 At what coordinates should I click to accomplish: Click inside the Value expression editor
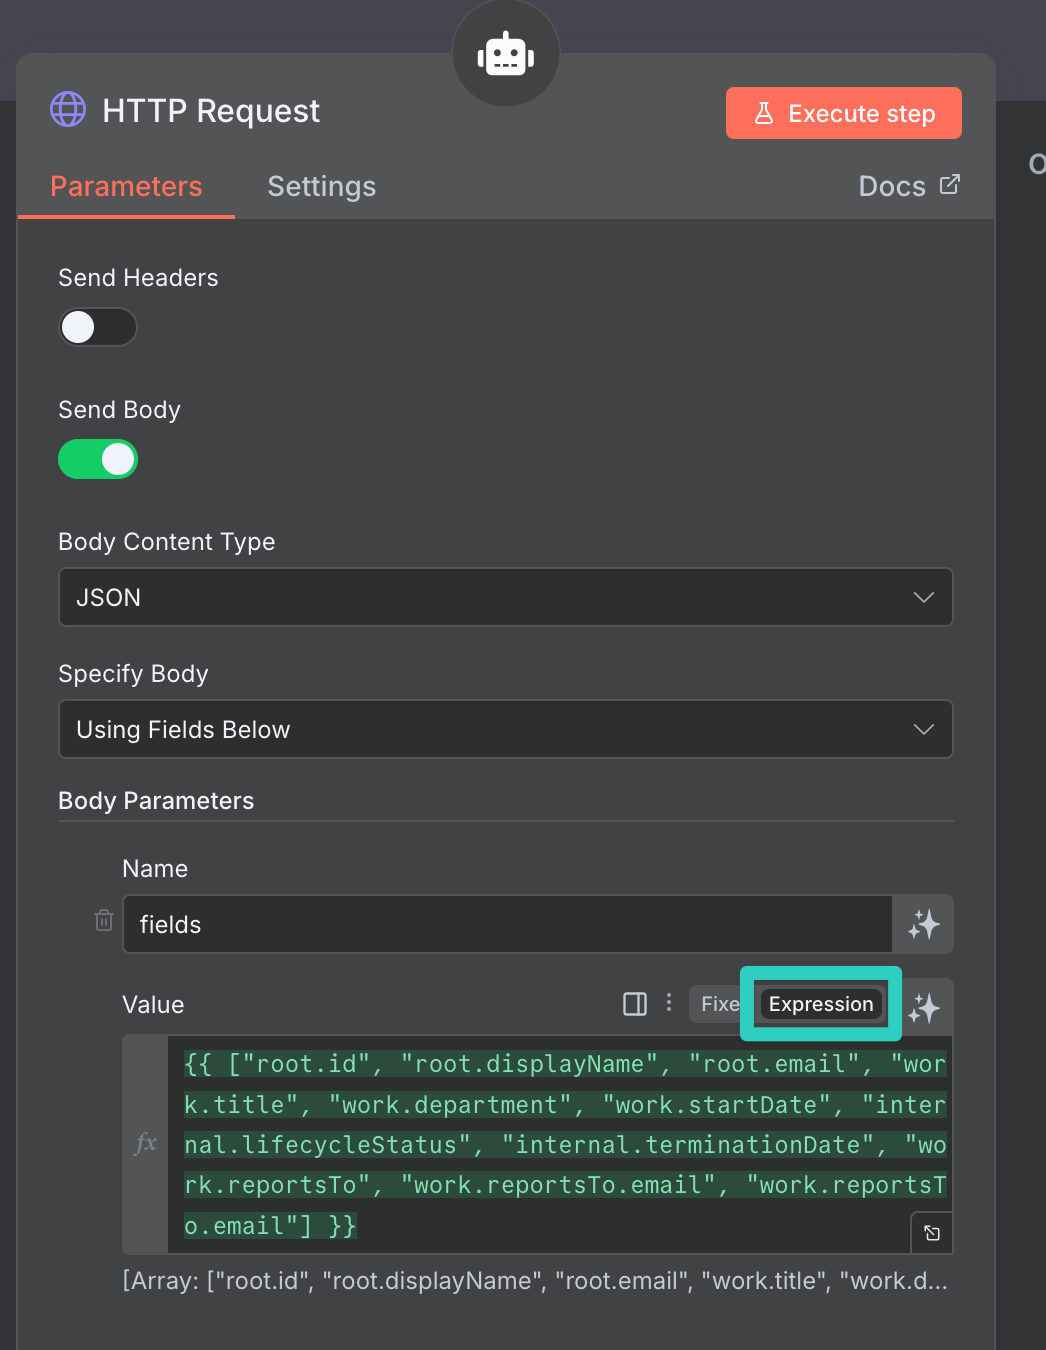pos(560,1144)
